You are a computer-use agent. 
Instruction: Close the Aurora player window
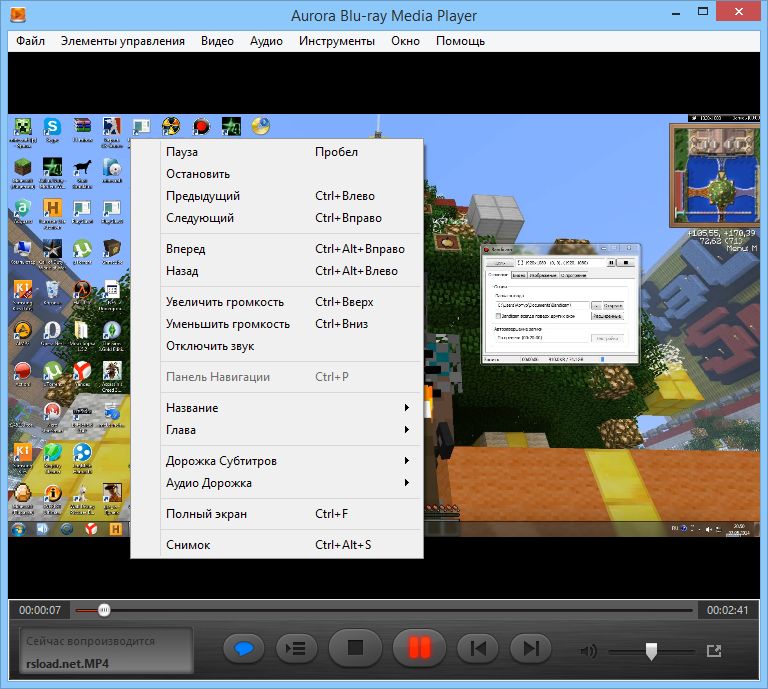click(x=738, y=11)
